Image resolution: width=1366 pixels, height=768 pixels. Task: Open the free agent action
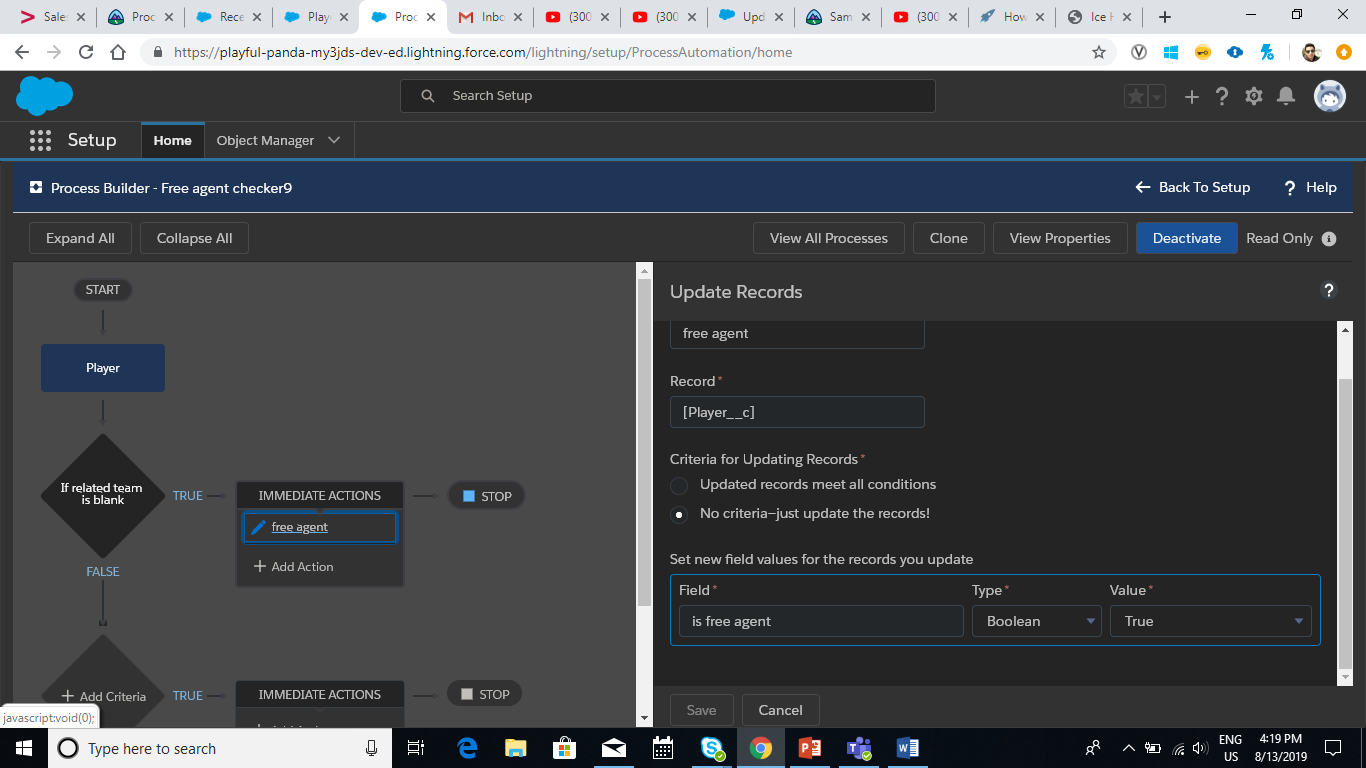point(300,527)
